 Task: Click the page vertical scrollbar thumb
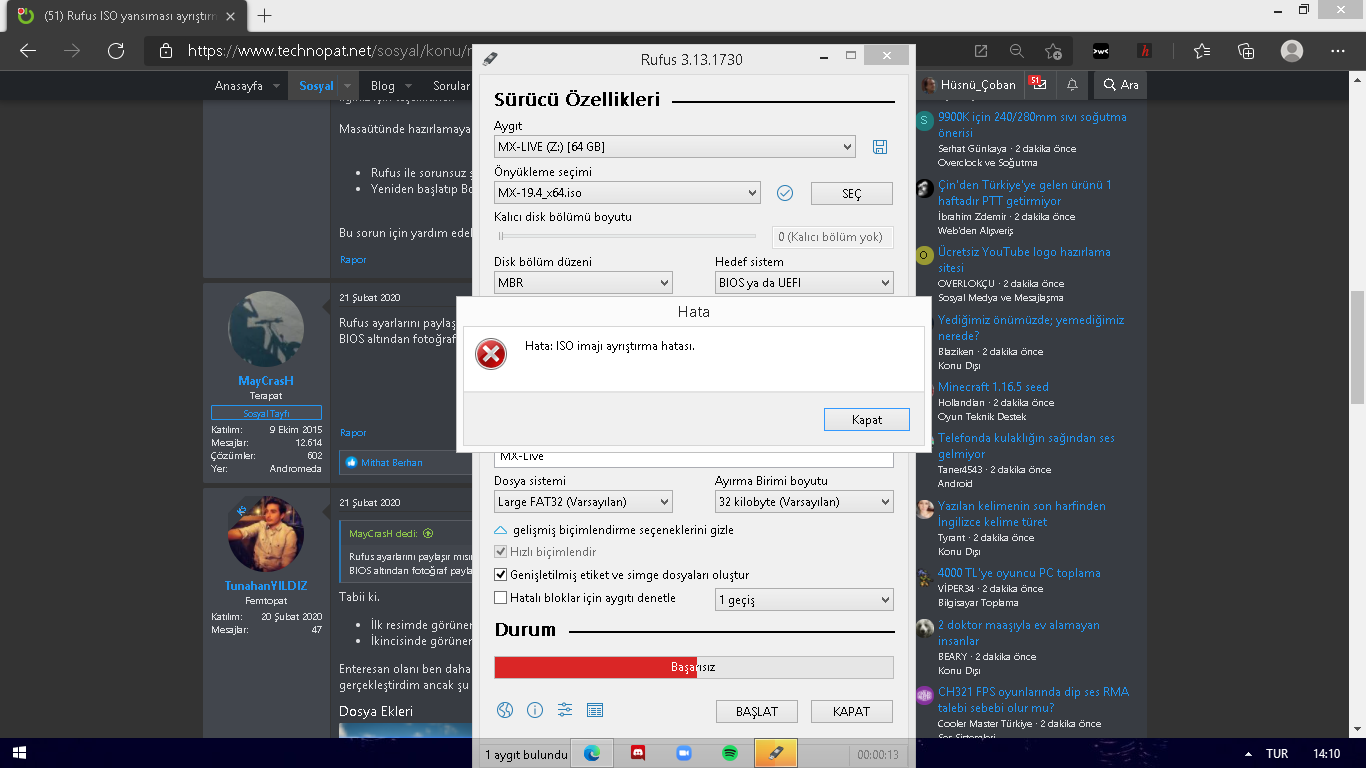1357,346
